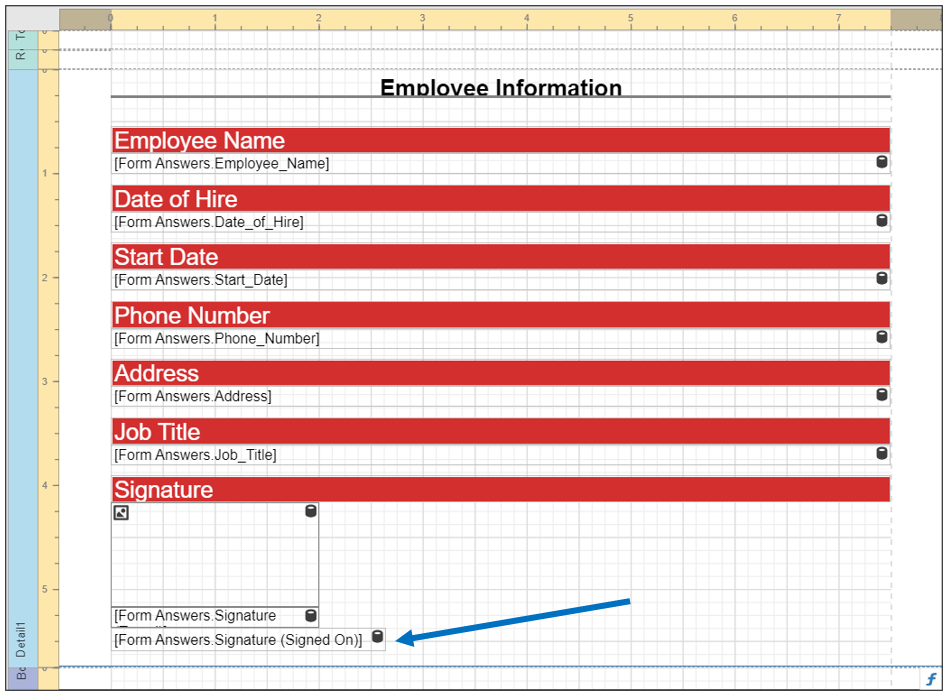
Task: Select the Employee Information title label
Action: 501,88
